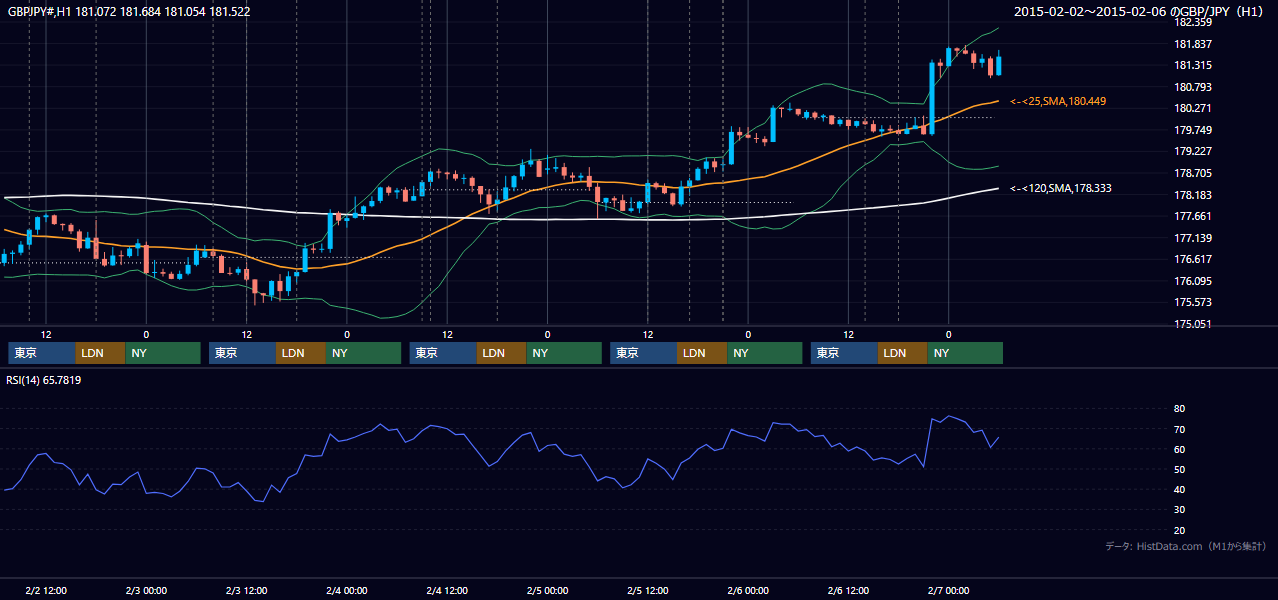Click the HistData.com data source credit
This screenshot has width=1278, height=600.
pos(1186,546)
